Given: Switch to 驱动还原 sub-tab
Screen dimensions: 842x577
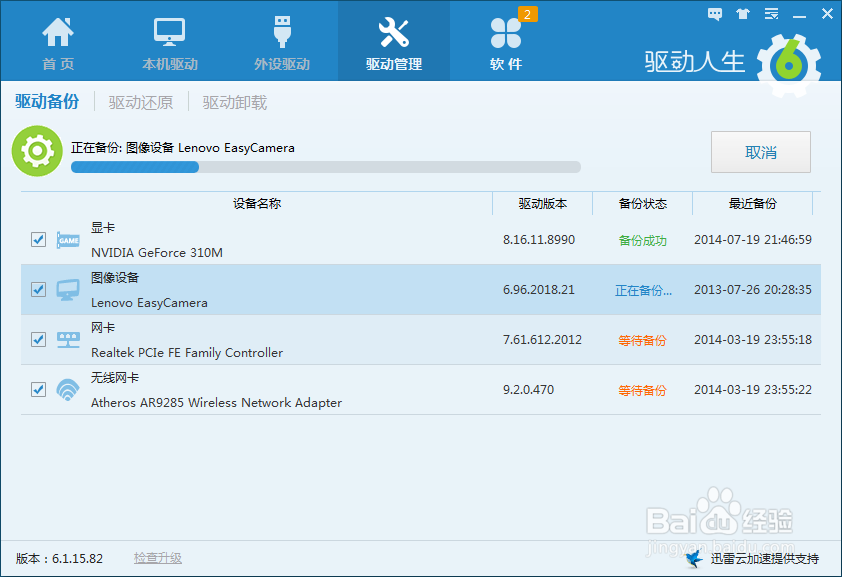Looking at the screenshot, I should tap(141, 102).
